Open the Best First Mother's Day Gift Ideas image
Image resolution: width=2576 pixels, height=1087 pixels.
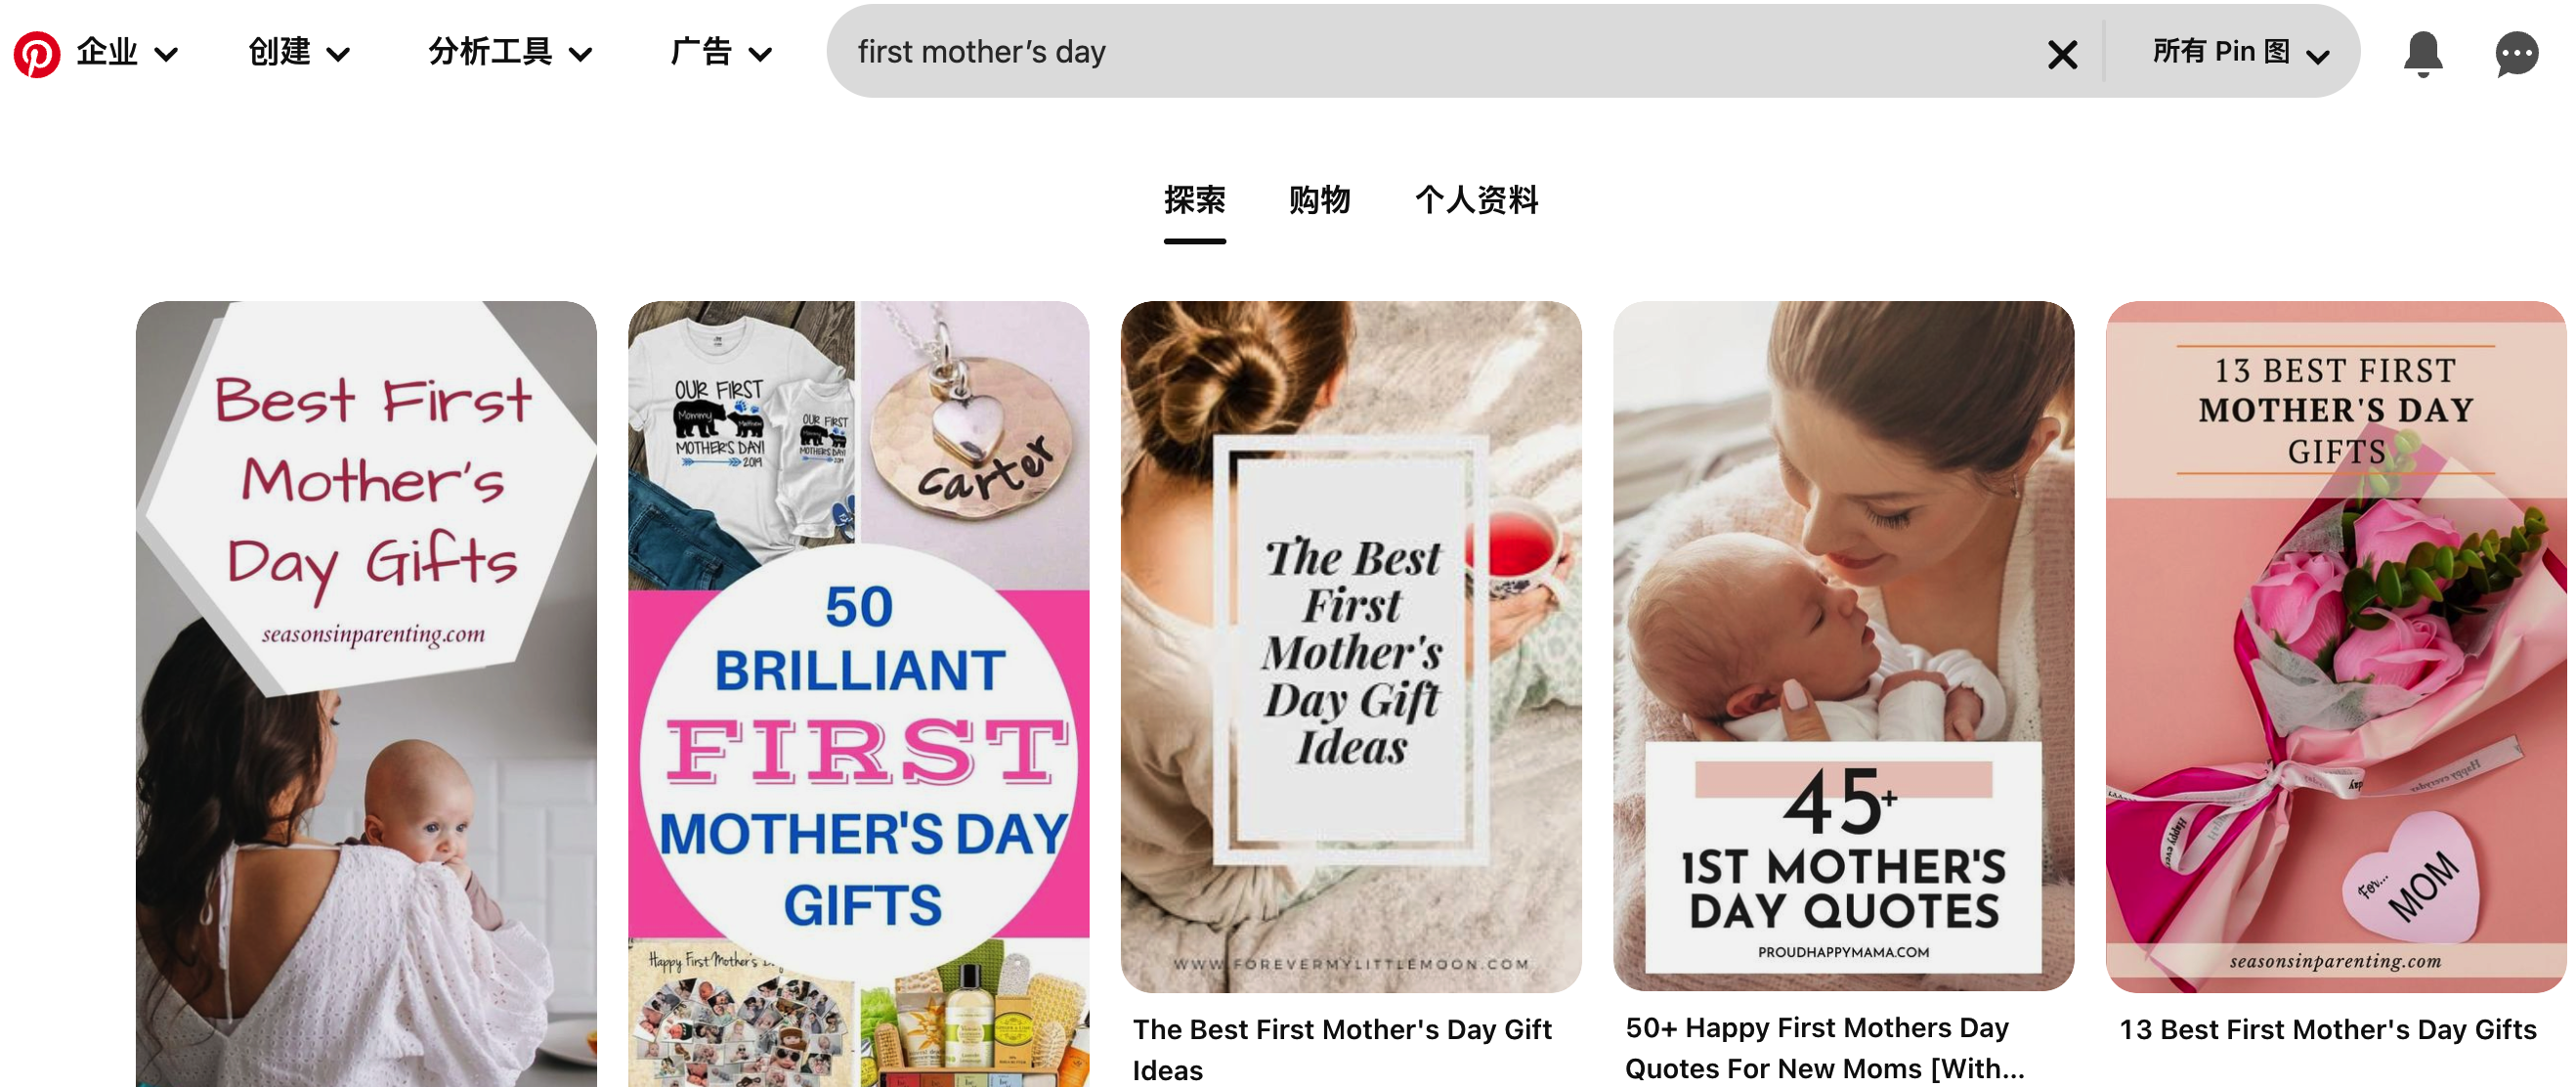pyautogui.click(x=1351, y=646)
